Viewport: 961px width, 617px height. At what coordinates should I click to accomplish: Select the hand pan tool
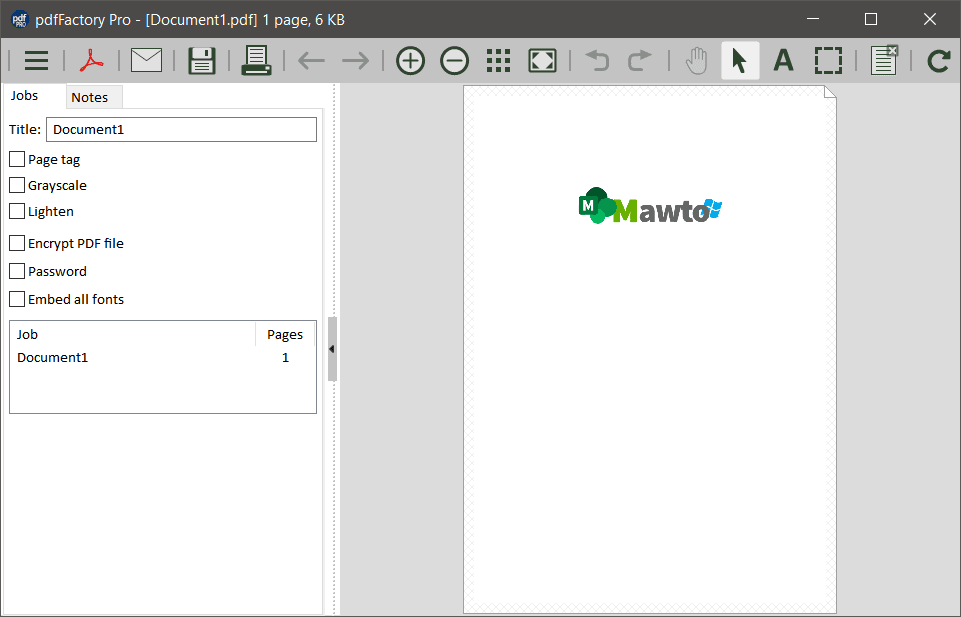coord(696,61)
